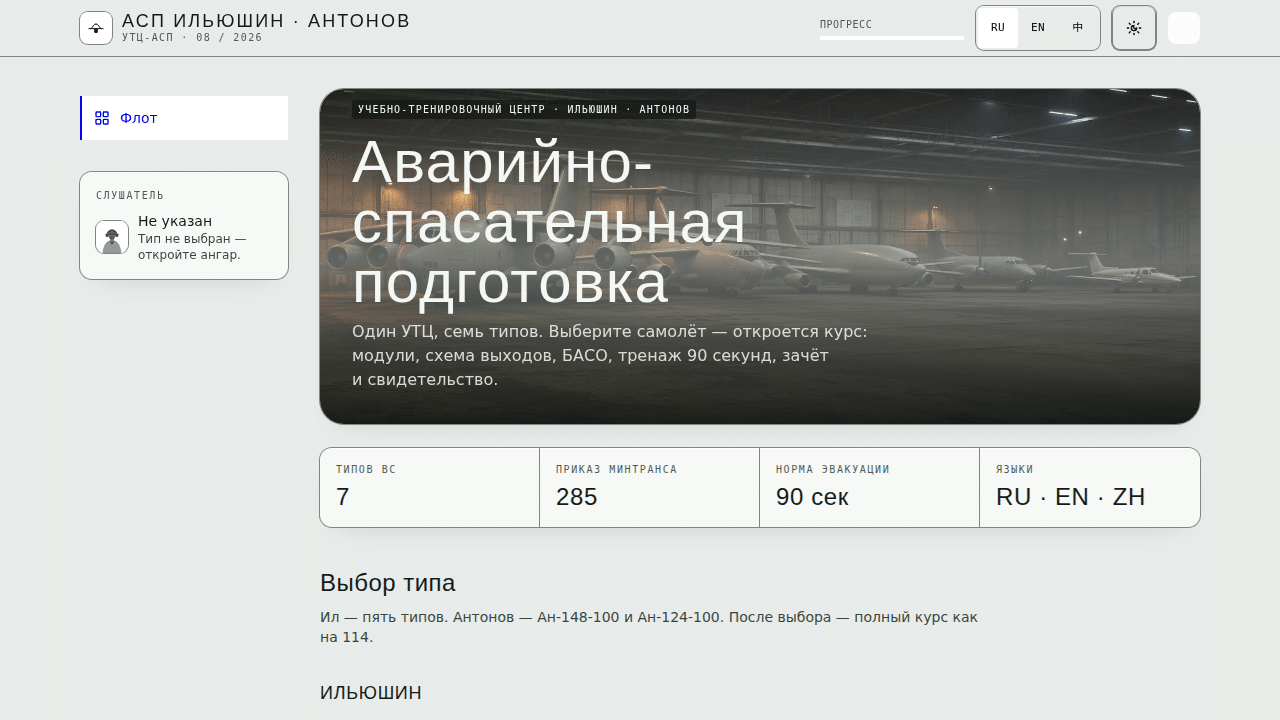The width and height of the screenshot is (1280, 720).
Task: Click the ТИПОВ ВС stat showing 7
Action: [430, 487]
